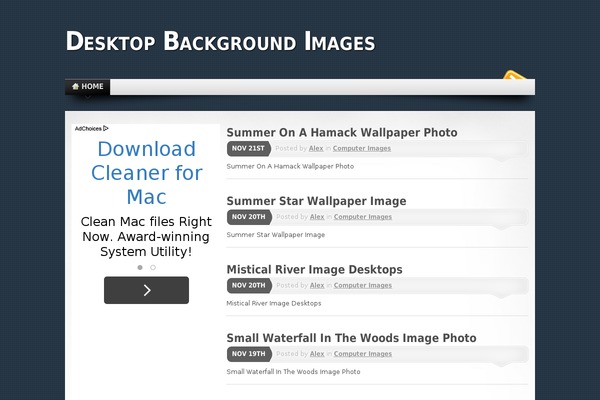Viewport: 600px width, 400px height.
Task: Click excerpt text 'Summer On A Hamack Wallpaper Photo'
Action: click(290, 167)
